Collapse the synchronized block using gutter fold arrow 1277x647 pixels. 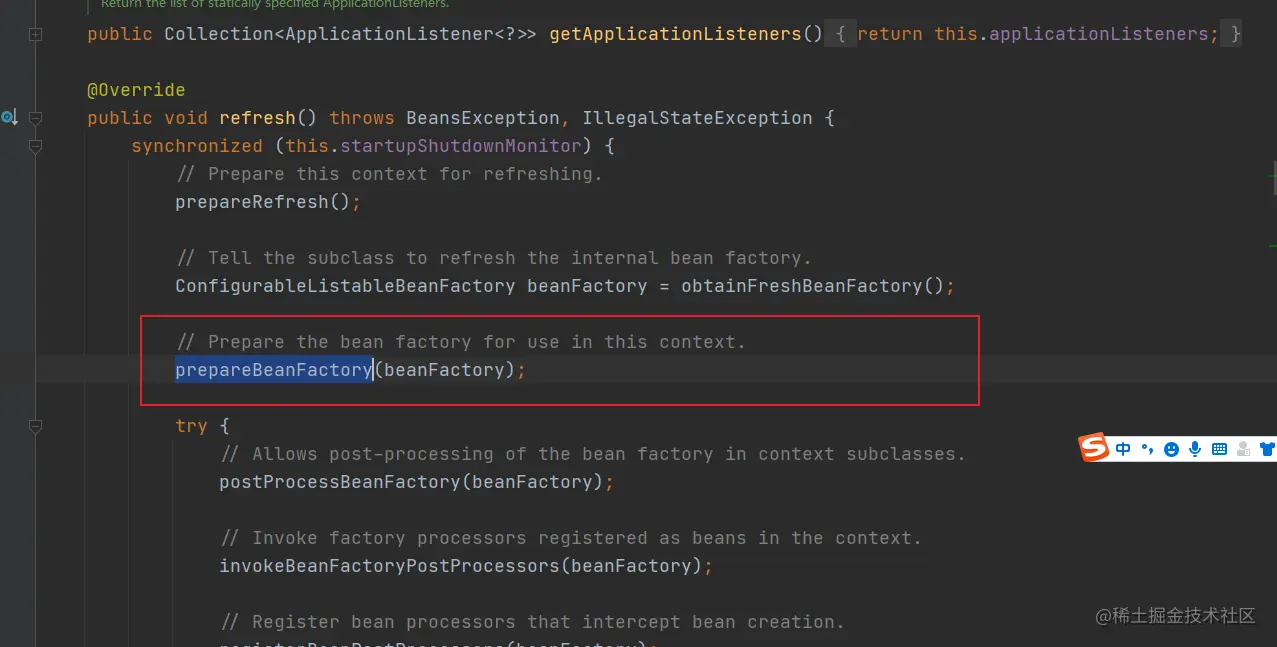click(36, 146)
